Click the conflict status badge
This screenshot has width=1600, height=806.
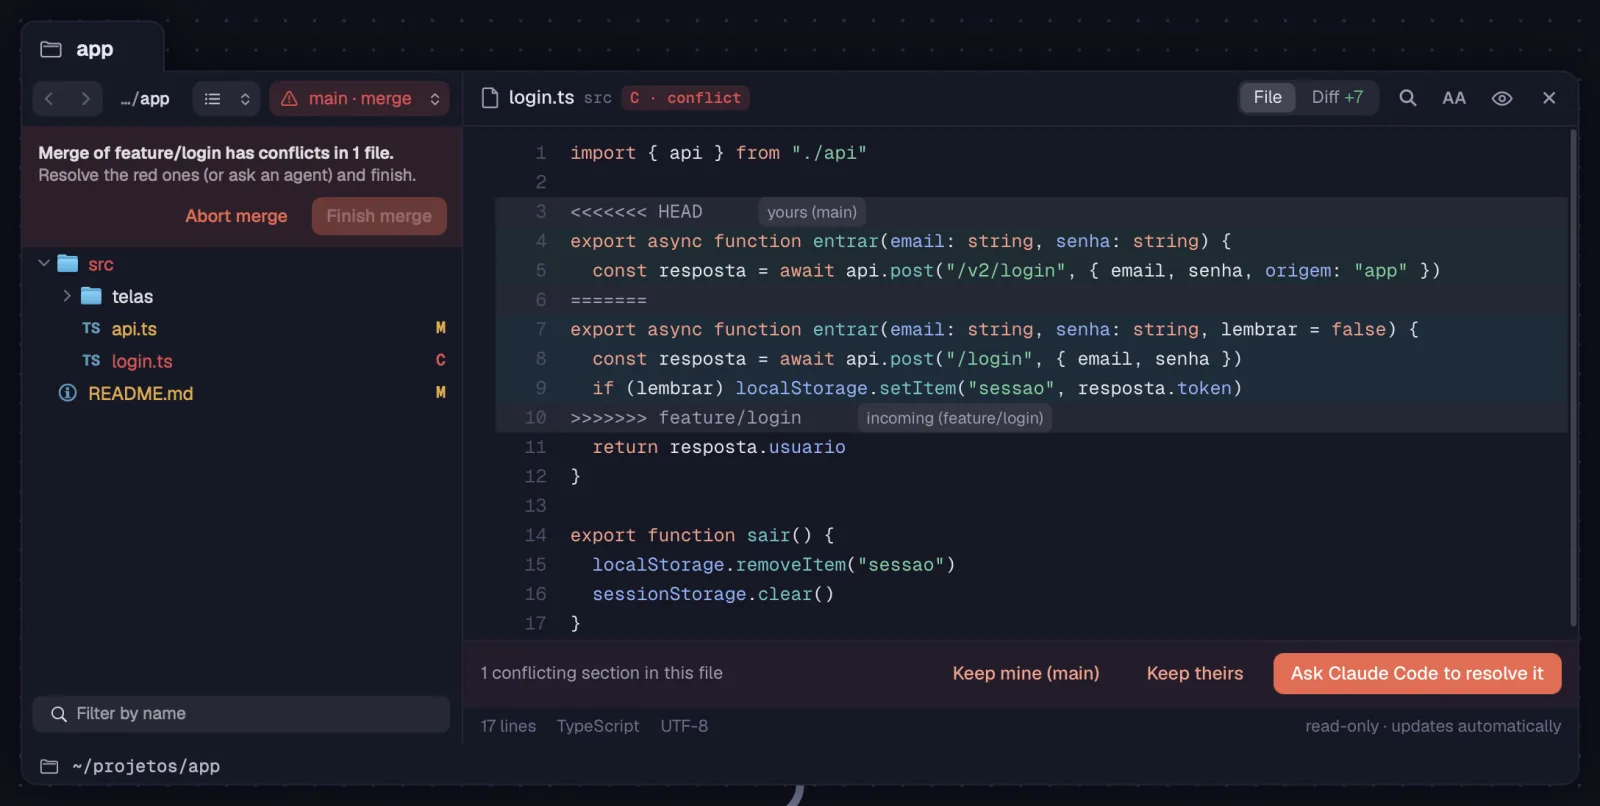tap(685, 98)
